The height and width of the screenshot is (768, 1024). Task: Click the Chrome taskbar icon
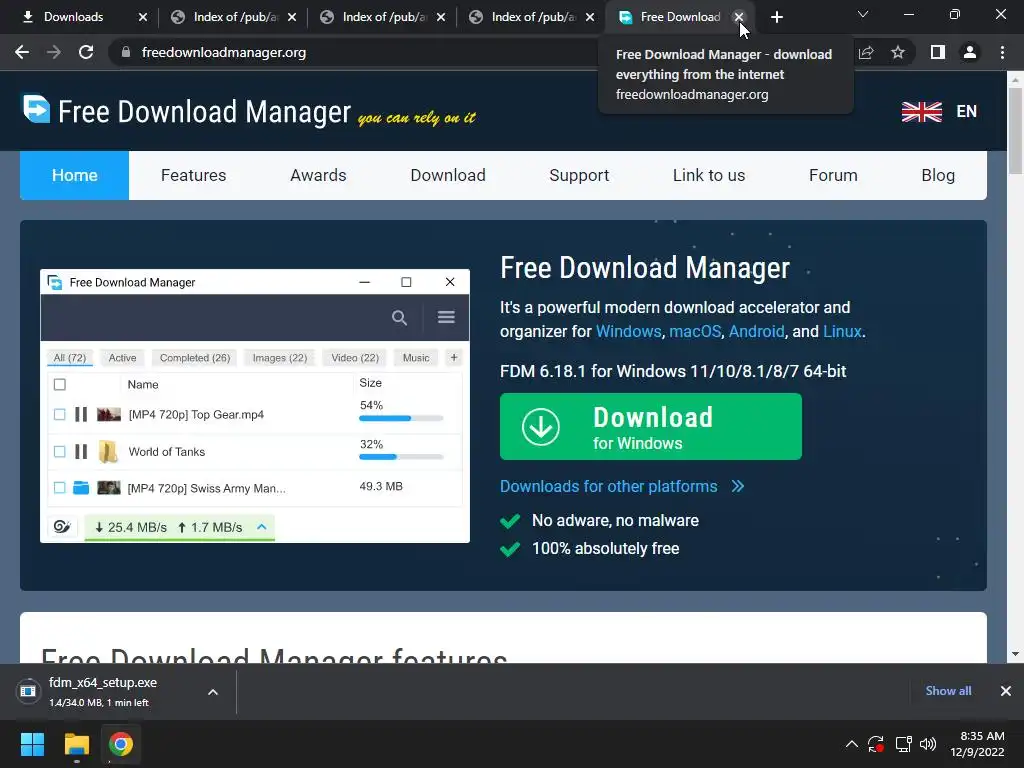(x=121, y=744)
